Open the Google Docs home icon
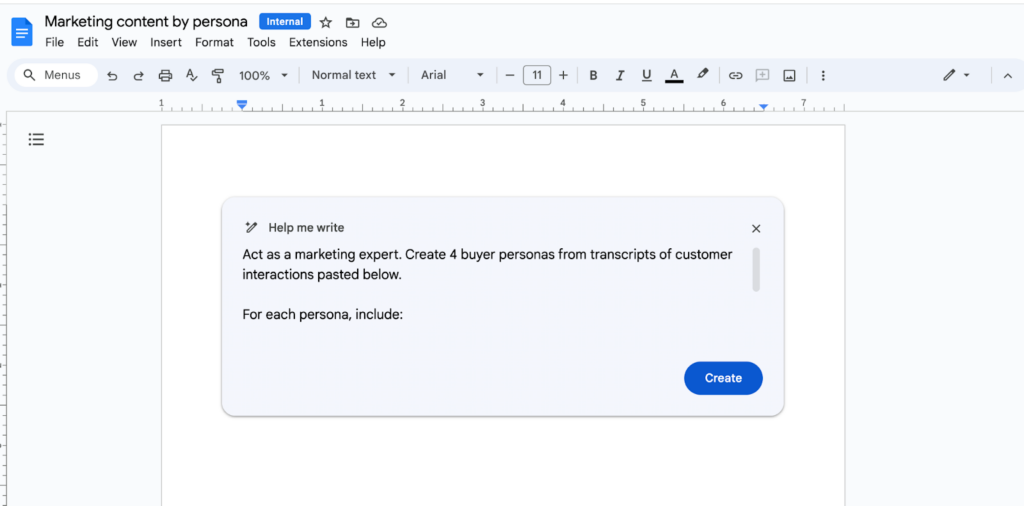The image size is (1024, 506). [22, 31]
